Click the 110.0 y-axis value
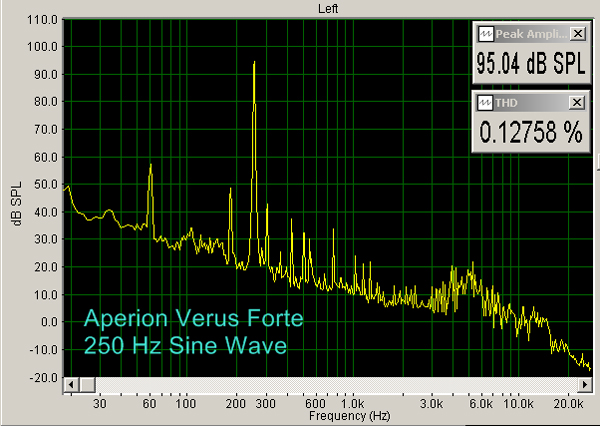Image resolution: width=600 pixels, height=426 pixels. [x=42, y=19]
